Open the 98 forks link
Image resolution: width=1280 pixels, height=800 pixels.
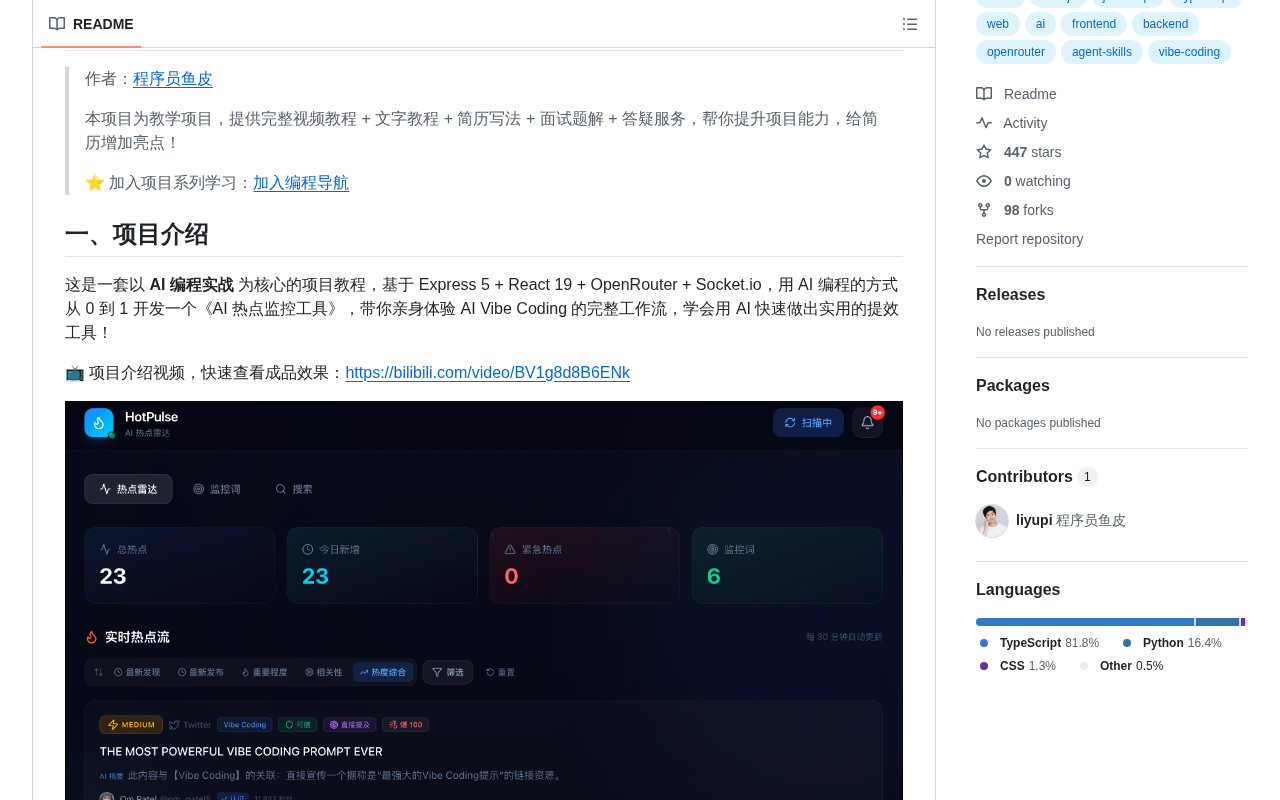(x=1029, y=210)
